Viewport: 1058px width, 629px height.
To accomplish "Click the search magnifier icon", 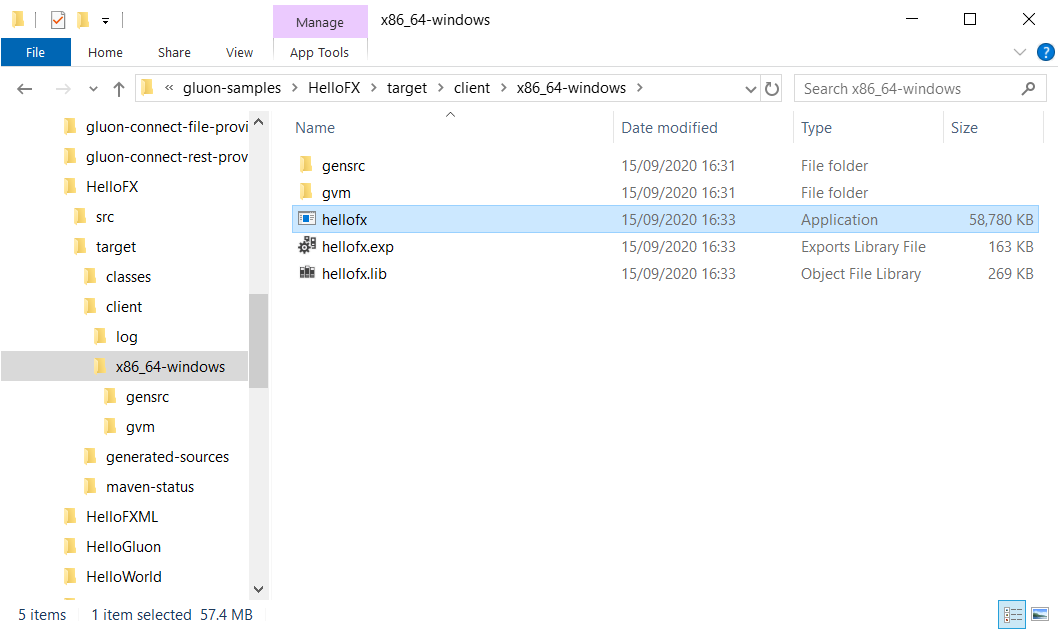I will [x=1028, y=88].
